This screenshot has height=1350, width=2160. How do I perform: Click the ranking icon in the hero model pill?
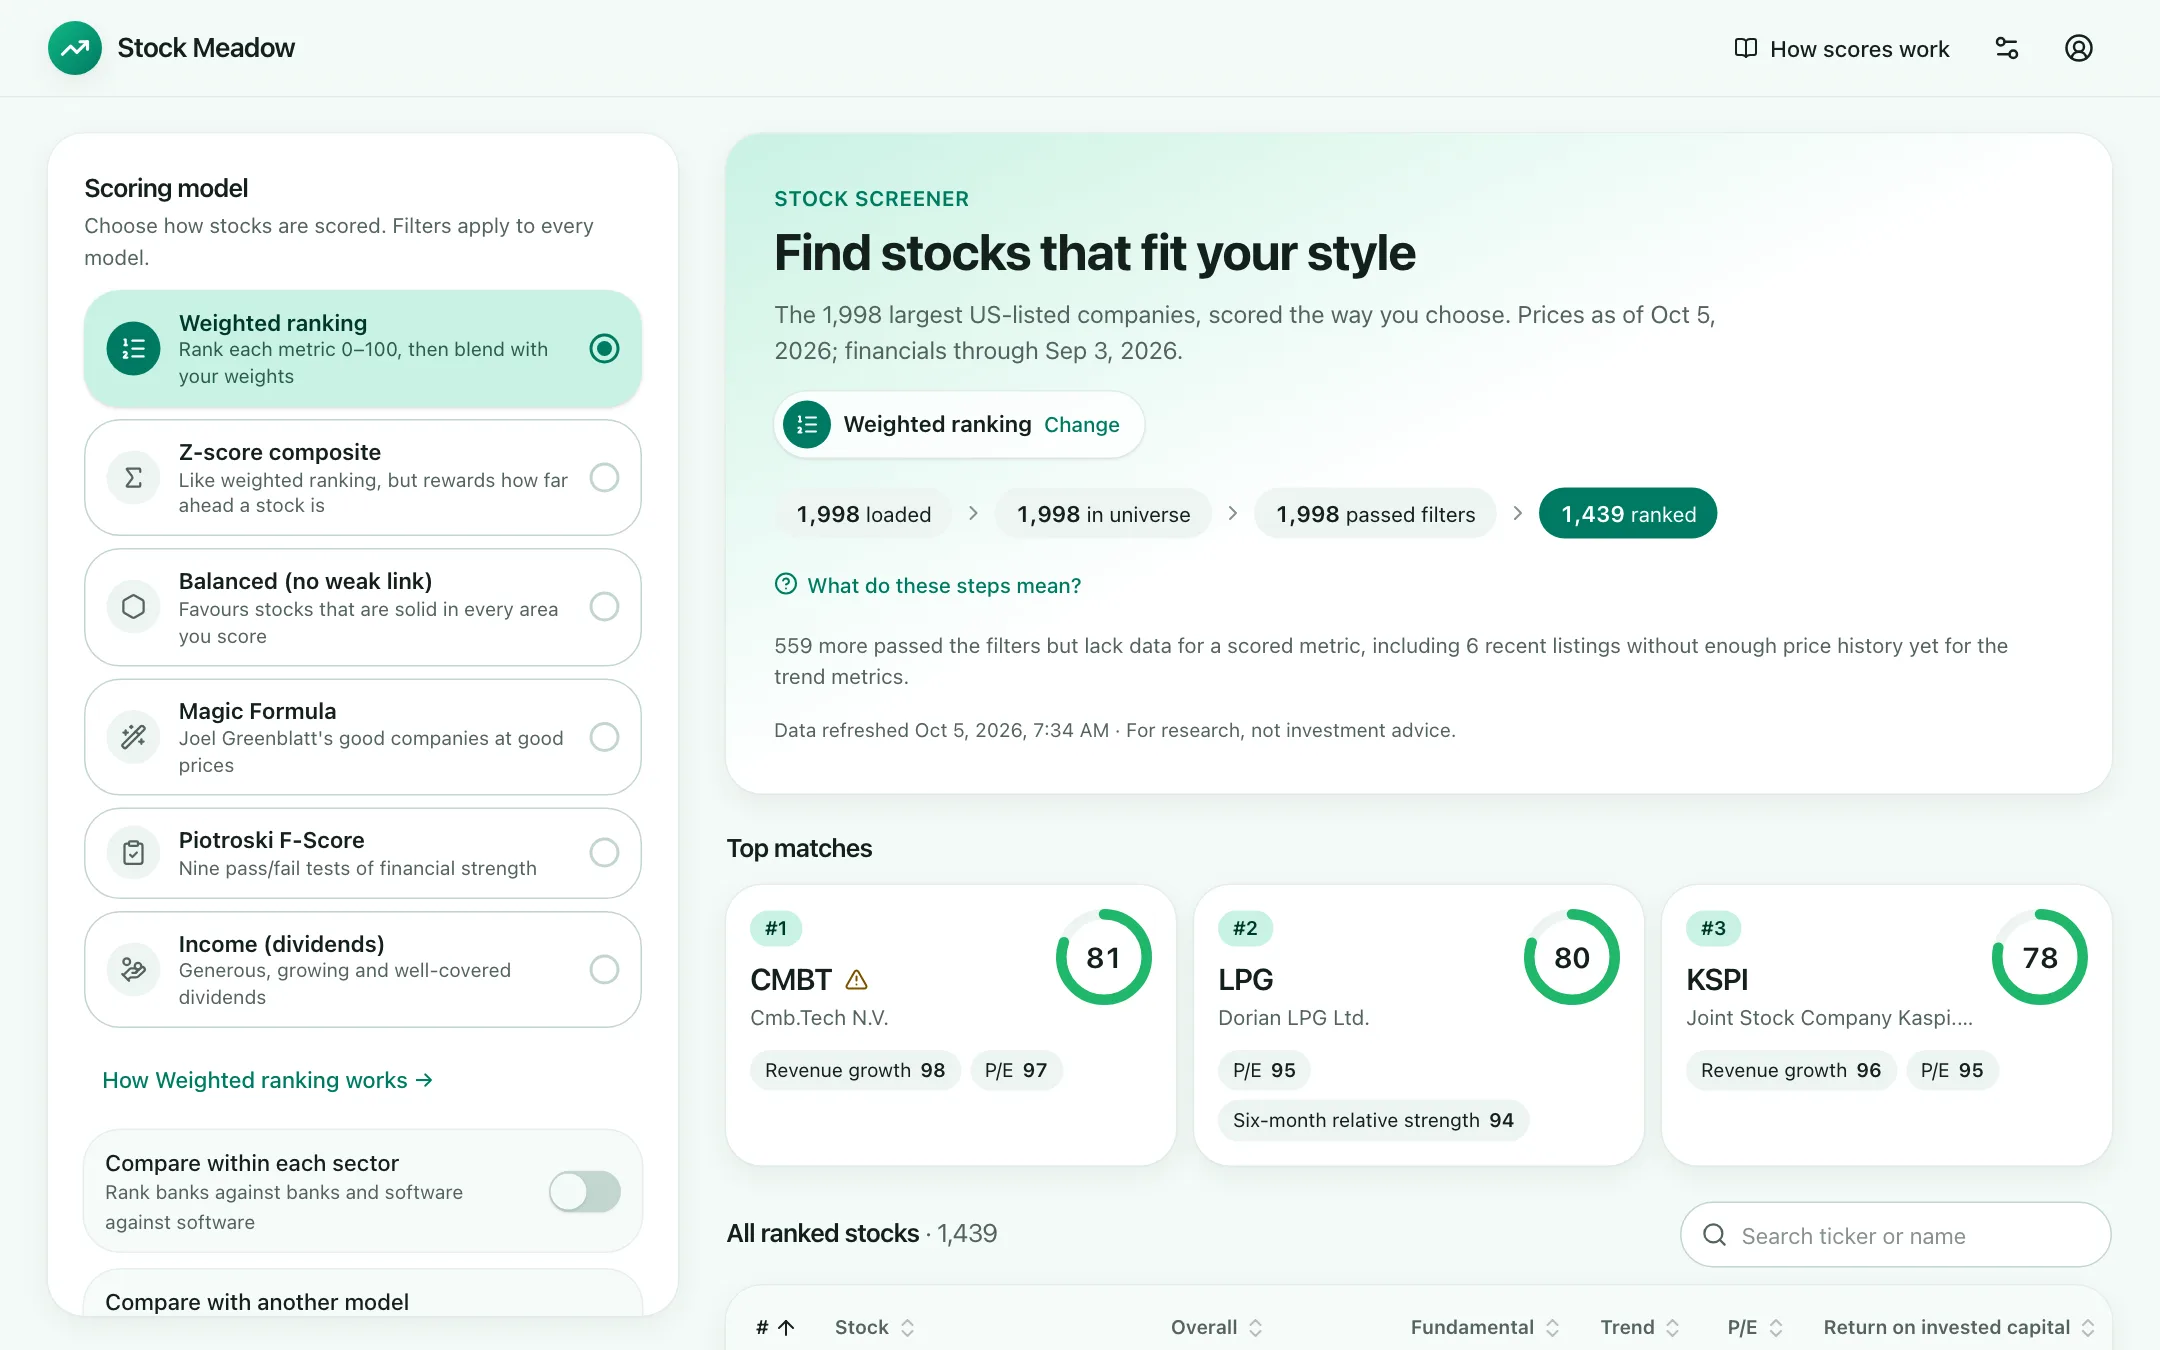click(x=807, y=425)
